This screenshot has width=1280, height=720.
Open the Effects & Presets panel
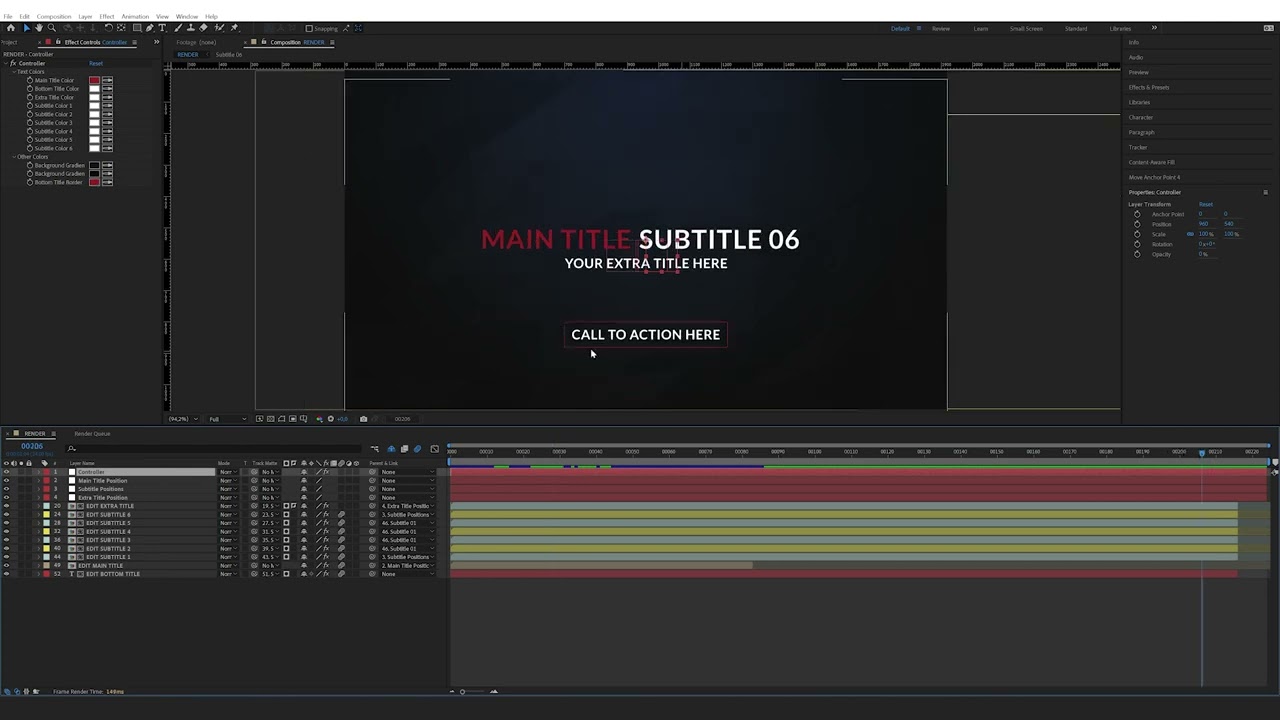click(x=1149, y=87)
